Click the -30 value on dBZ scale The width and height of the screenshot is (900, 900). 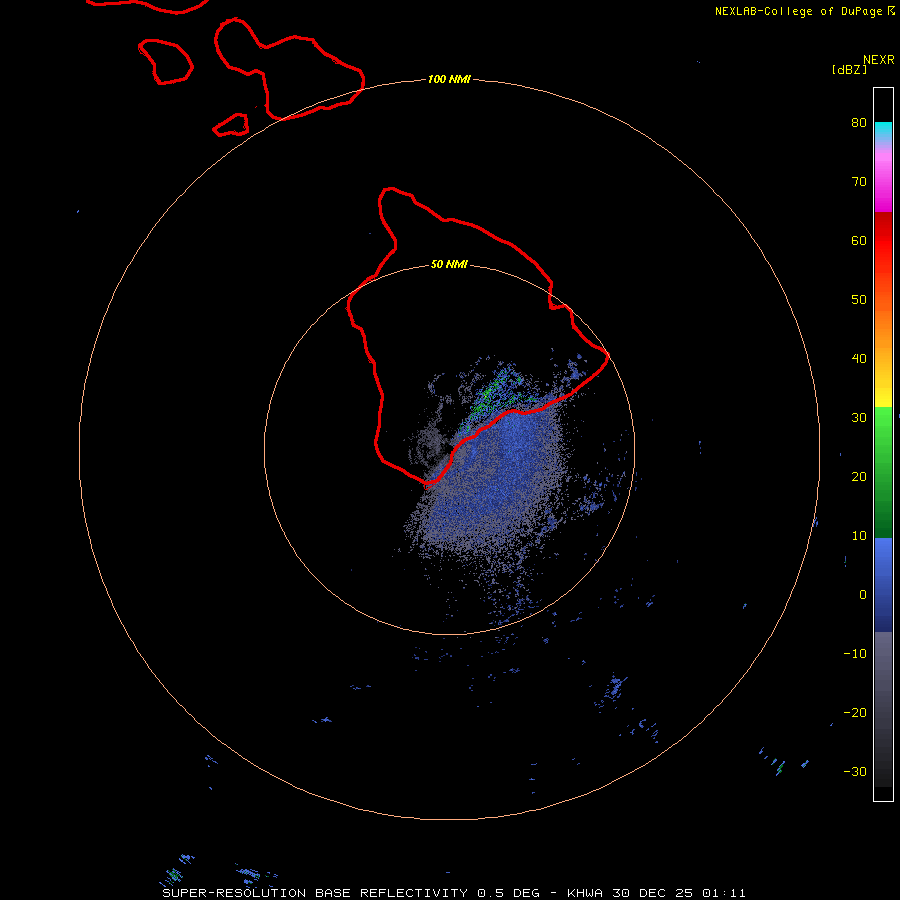(x=855, y=772)
